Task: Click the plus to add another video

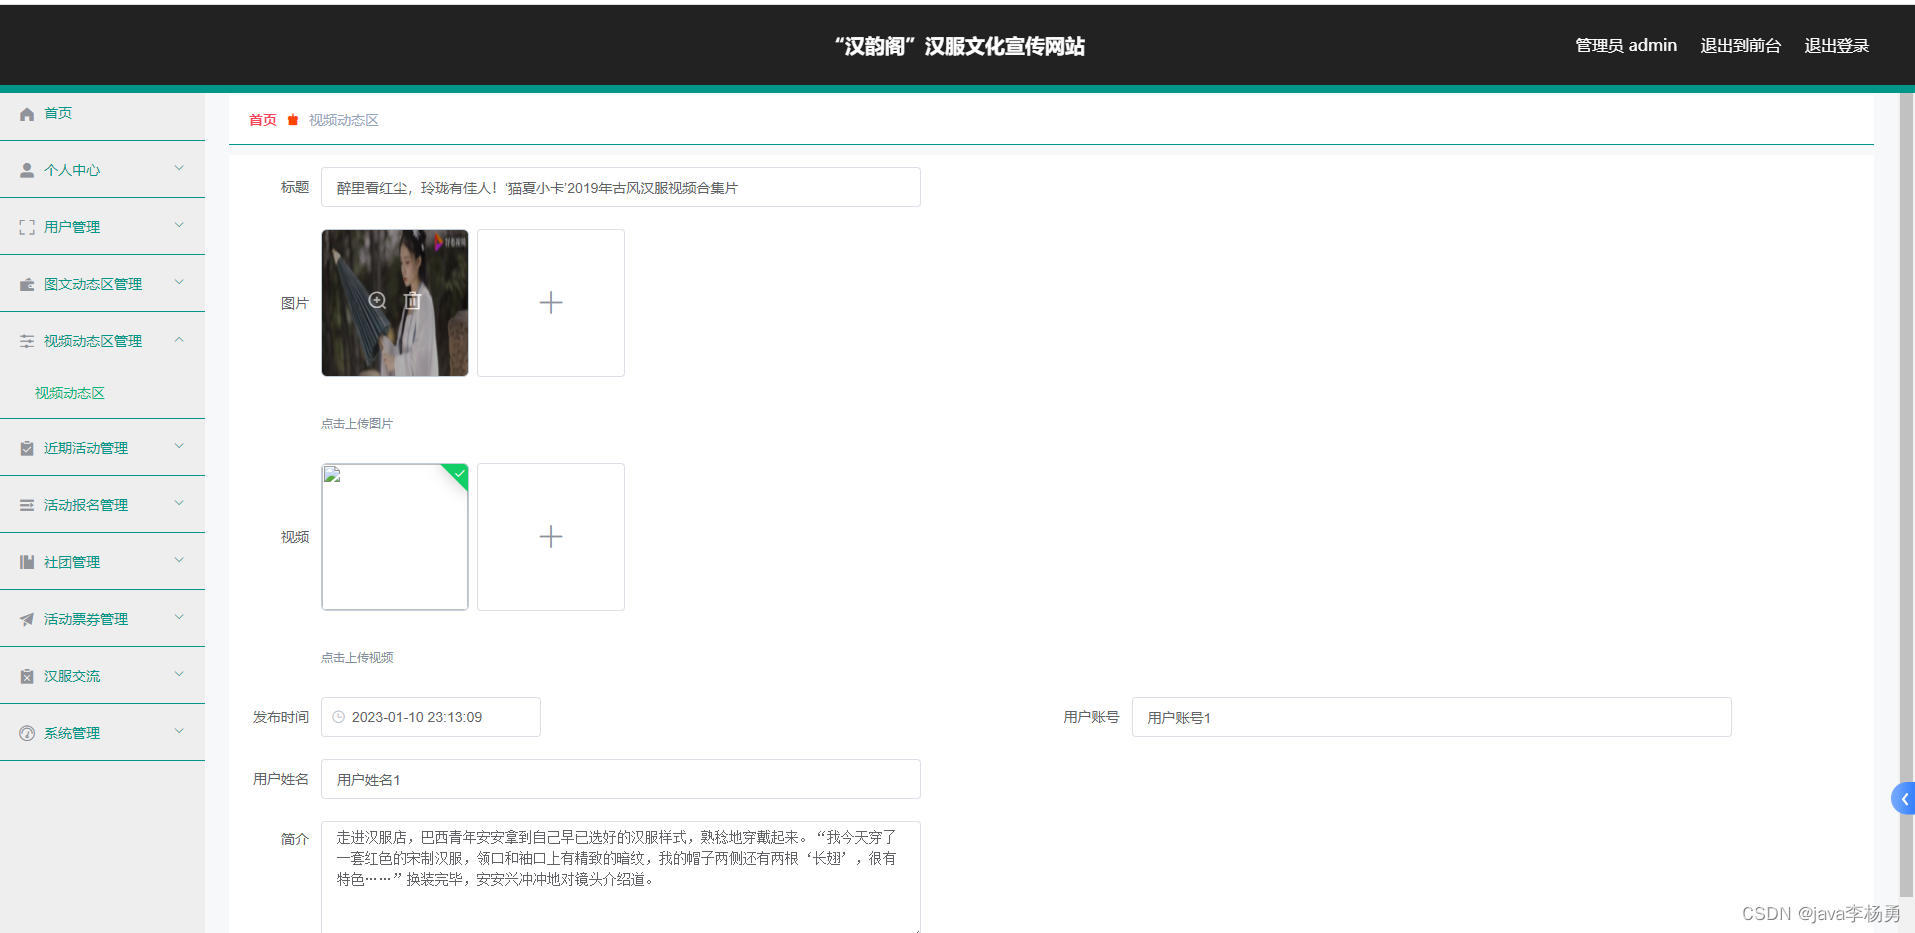Action: (551, 537)
